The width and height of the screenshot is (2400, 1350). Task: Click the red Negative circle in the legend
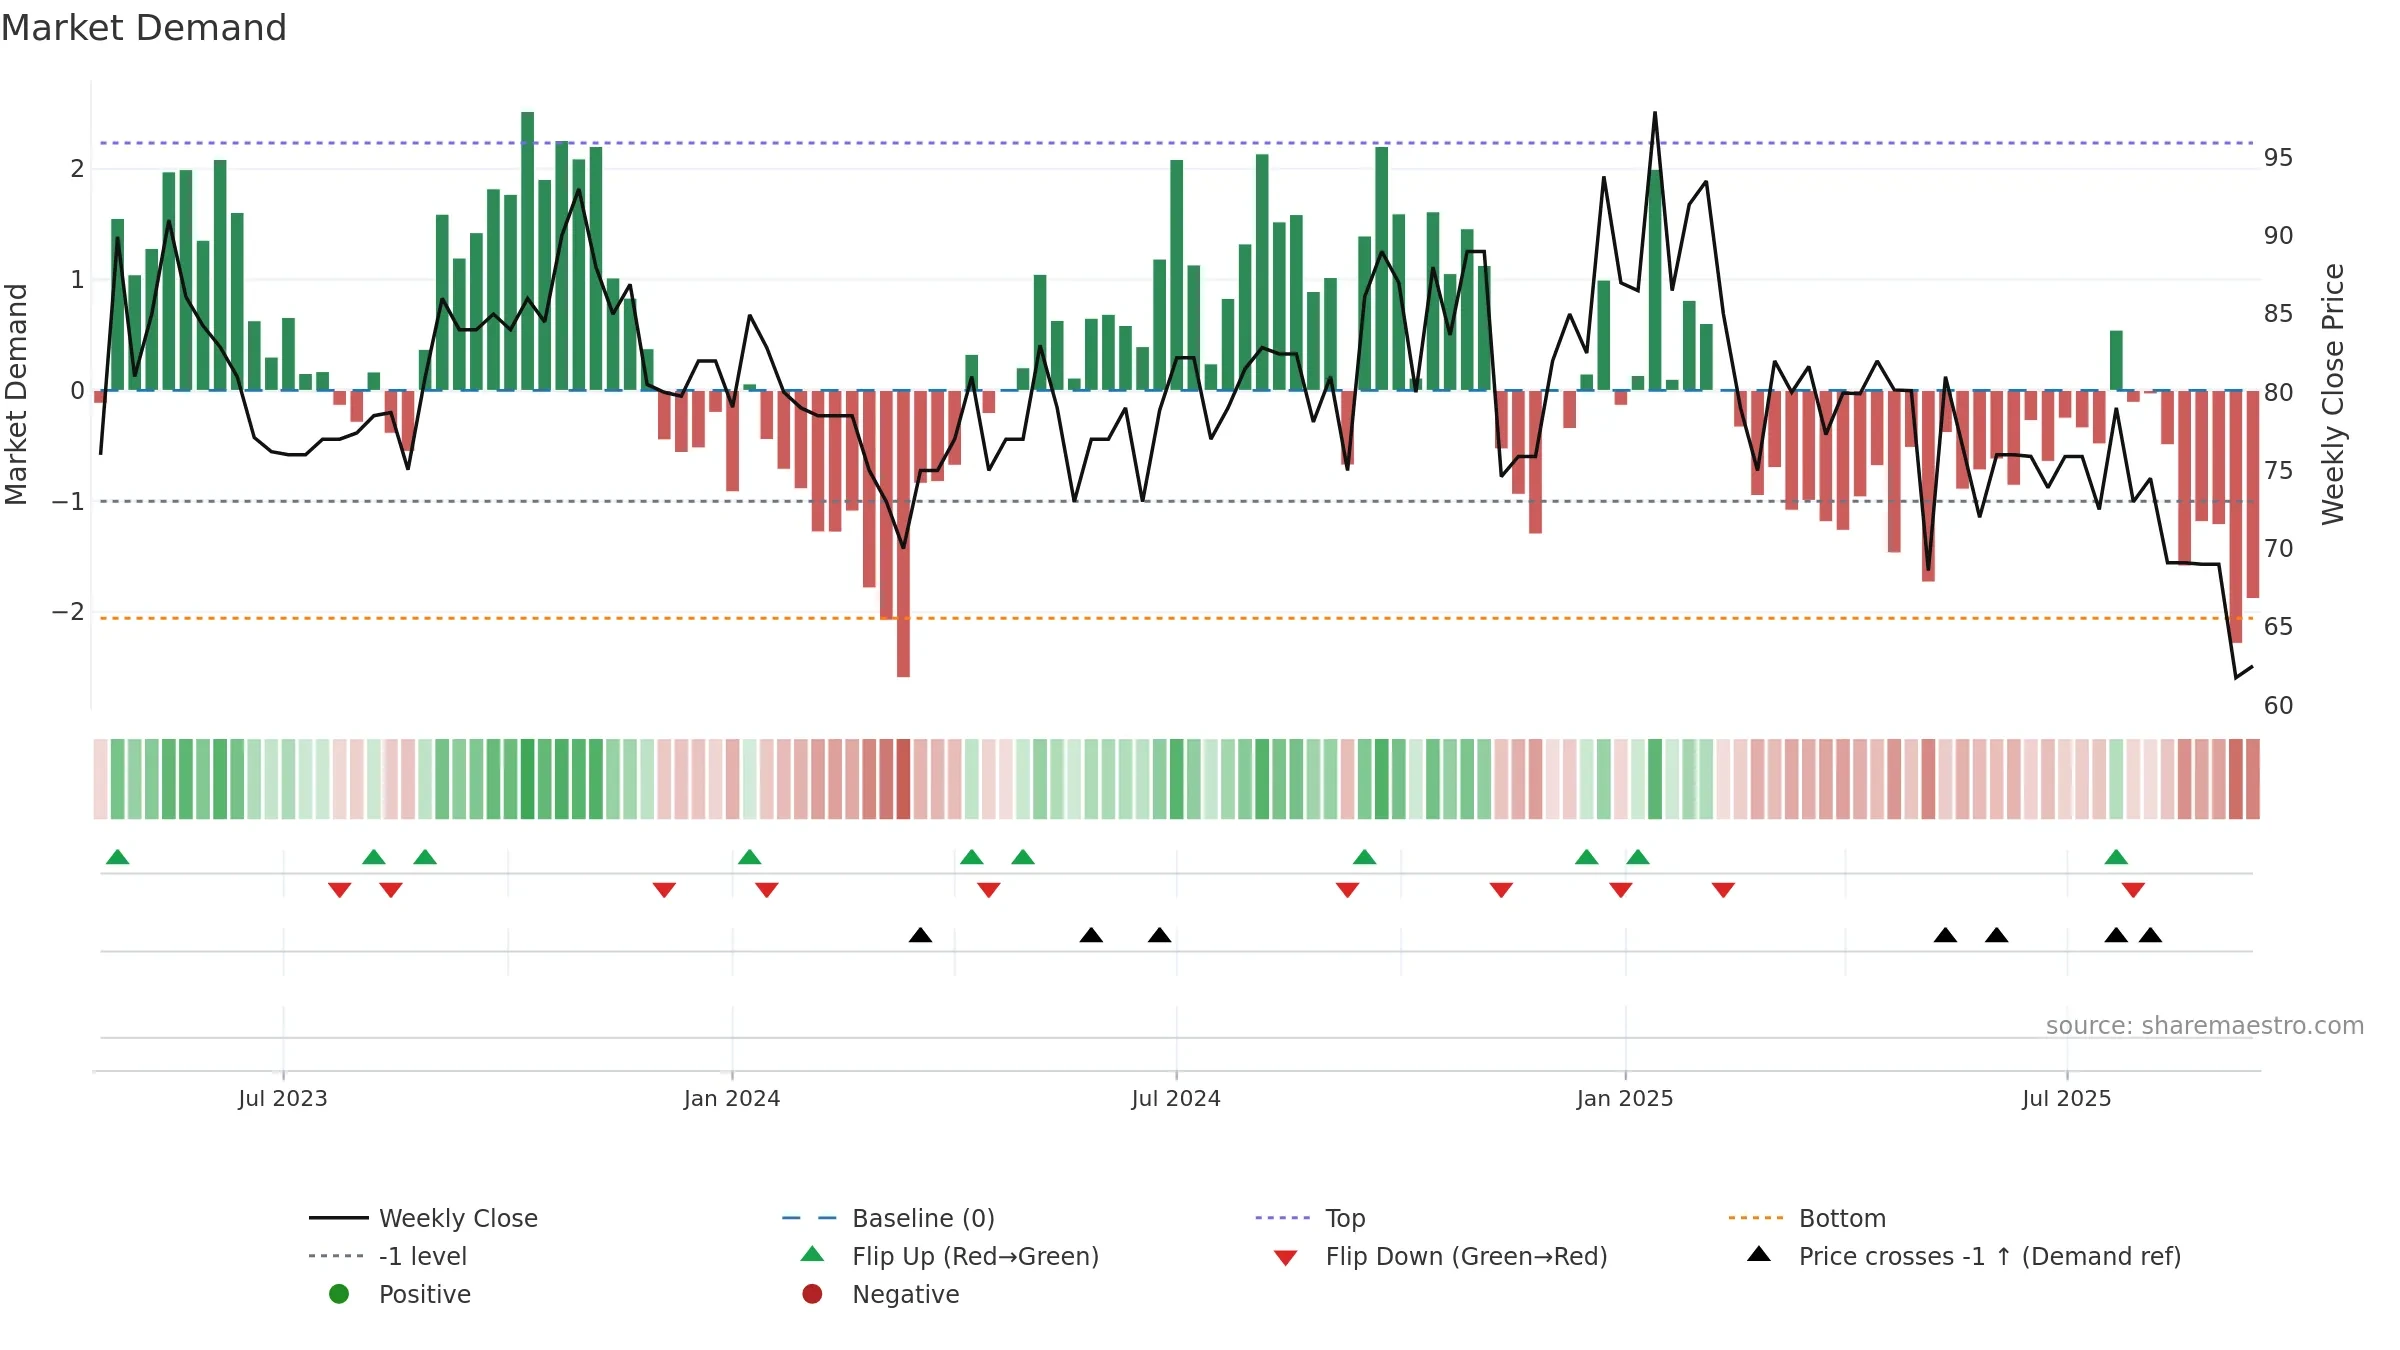click(x=812, y=1294)
